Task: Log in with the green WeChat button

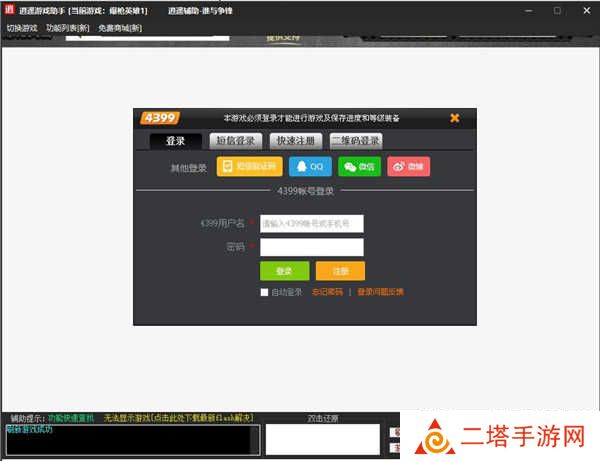Action: (359, 166)
